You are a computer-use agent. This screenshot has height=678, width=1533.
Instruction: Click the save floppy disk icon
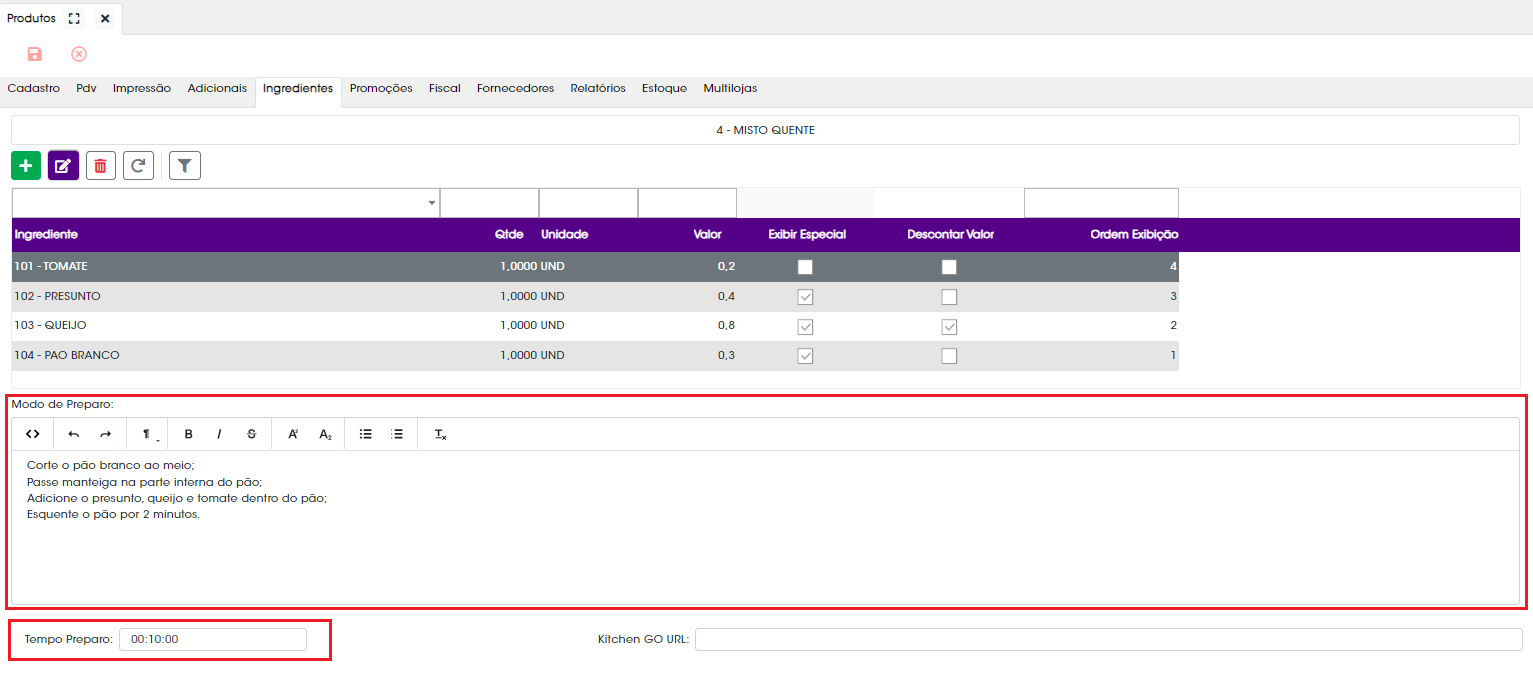(x=35, y=54)
